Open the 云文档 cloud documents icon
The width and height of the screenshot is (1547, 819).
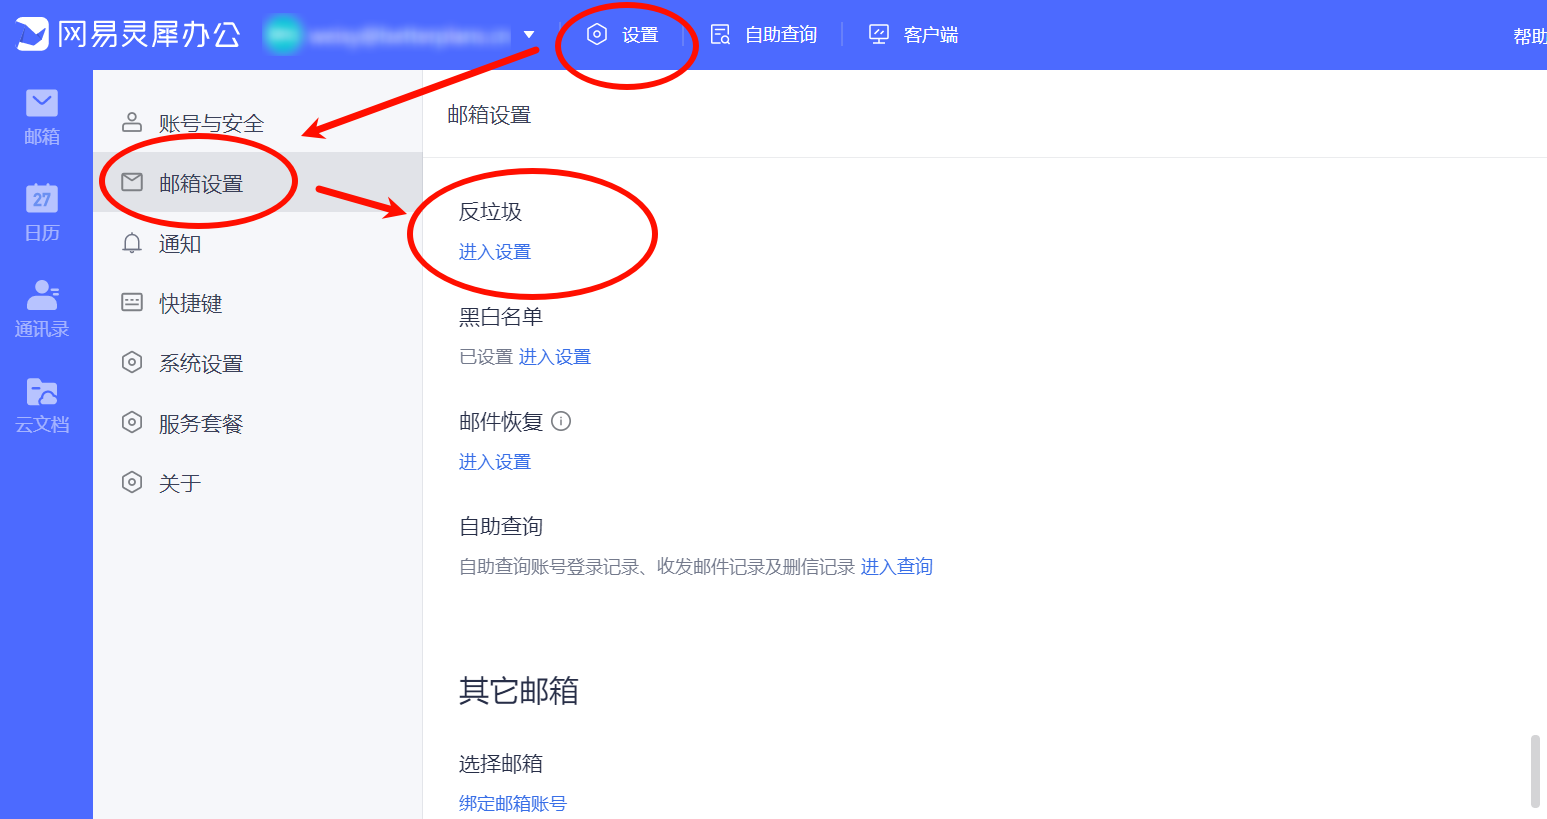[42, 391]
